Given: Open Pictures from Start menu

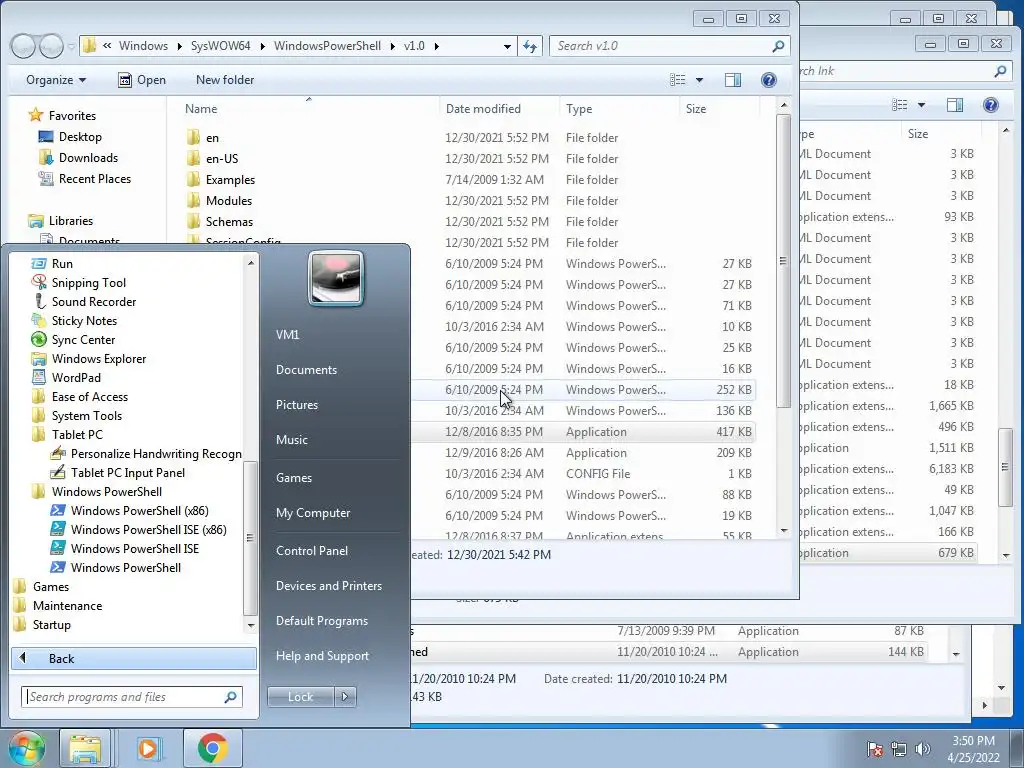Looking at the screenshot, I should tap(296, 405).
